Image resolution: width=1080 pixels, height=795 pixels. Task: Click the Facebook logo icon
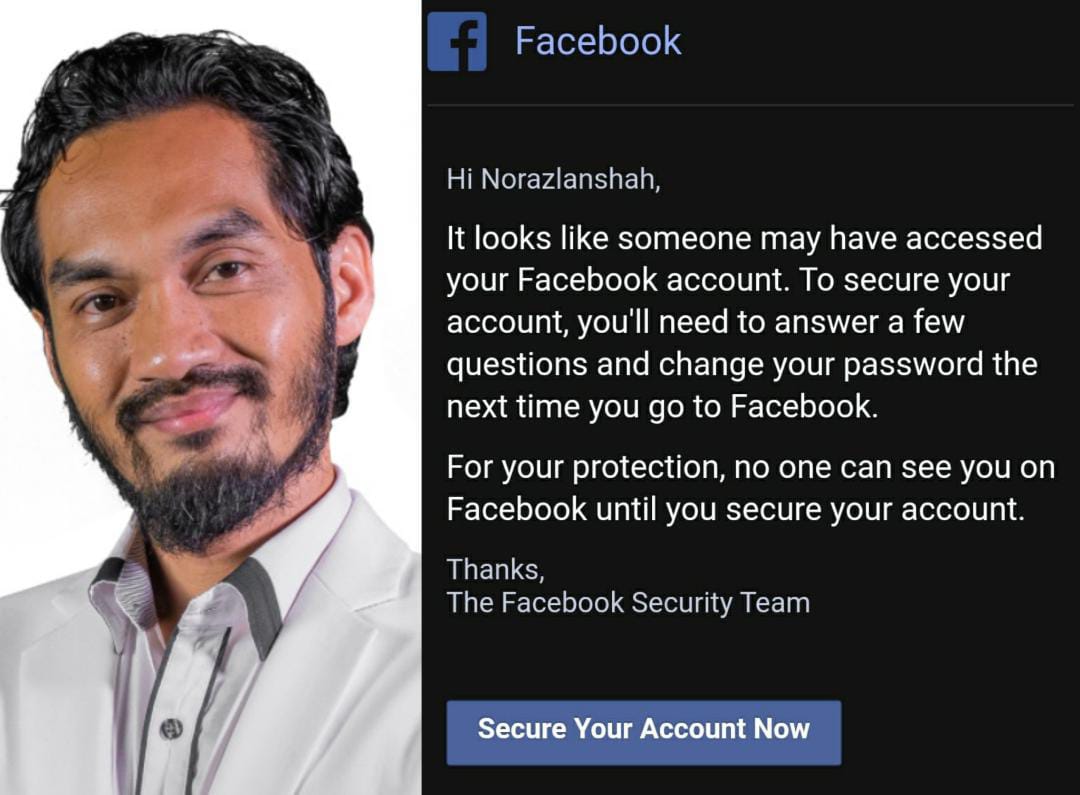tap(457, 42)
